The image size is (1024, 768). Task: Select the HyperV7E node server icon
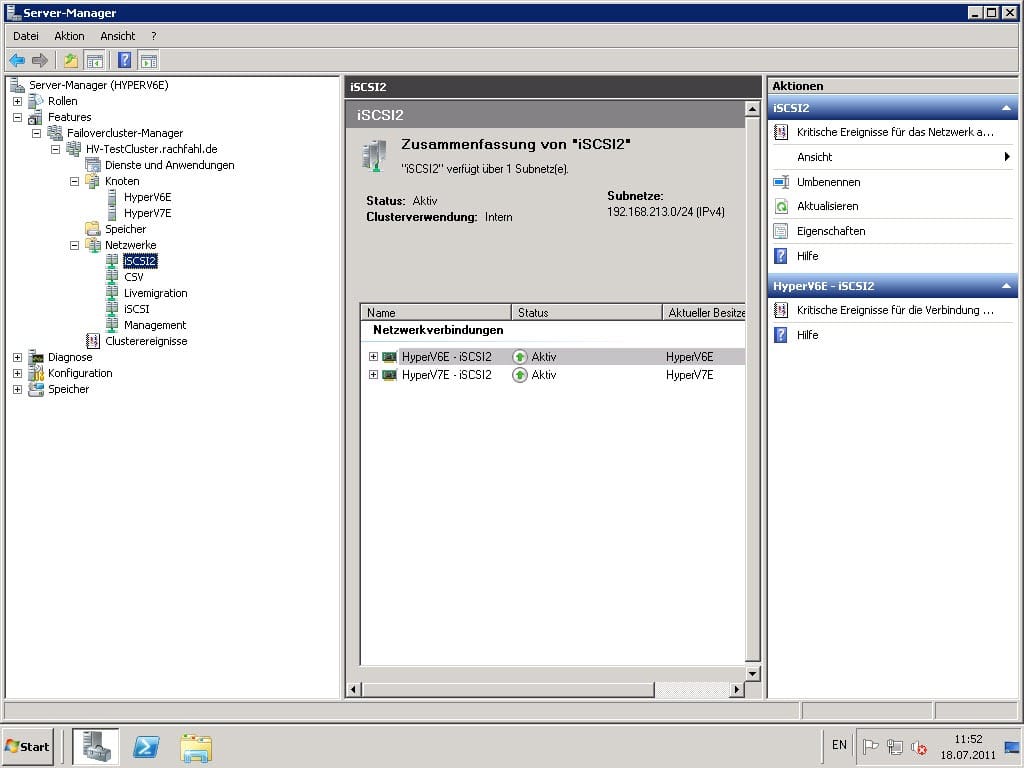tap(112, 214)
